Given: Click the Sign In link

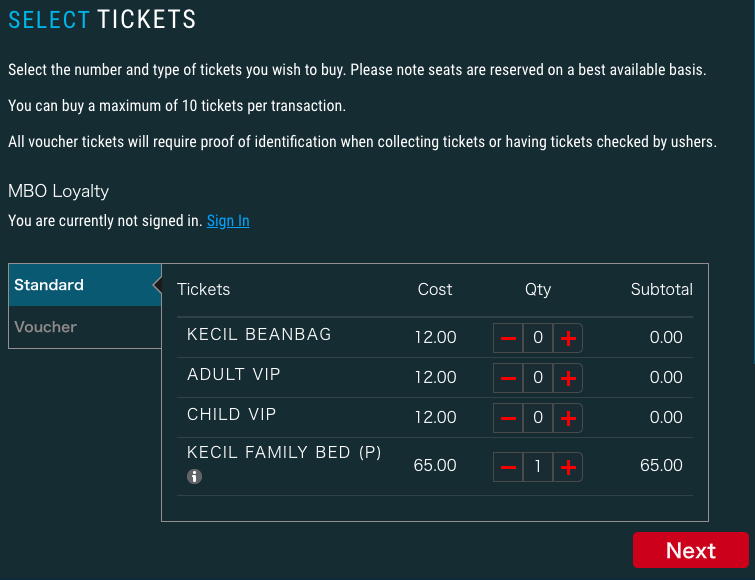Looking at the screenshot, I should (228, 221).
